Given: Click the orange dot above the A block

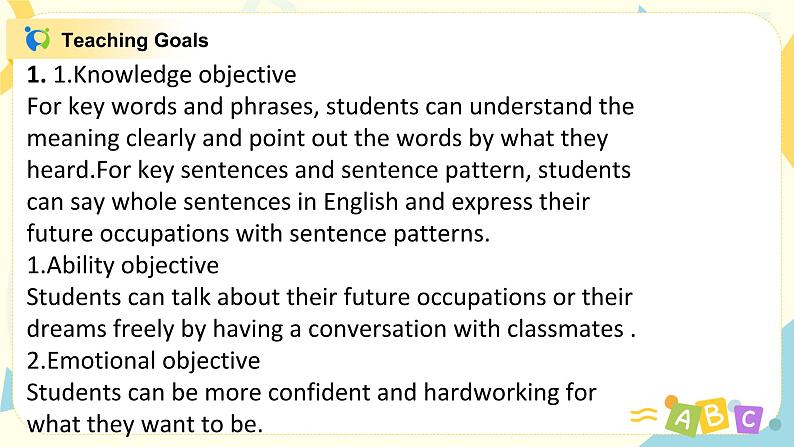Looking at the screenshot, I should 671,402.
